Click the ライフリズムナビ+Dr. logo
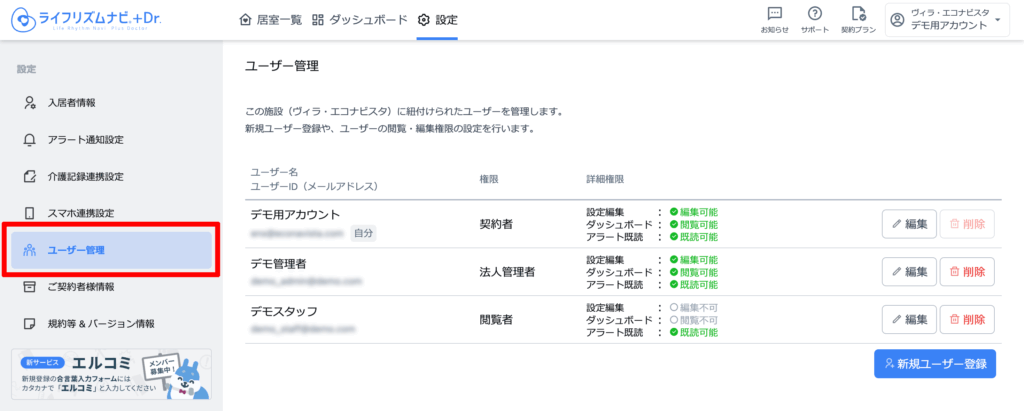This screenshot has width=1024, height=411. pos(86,20)
